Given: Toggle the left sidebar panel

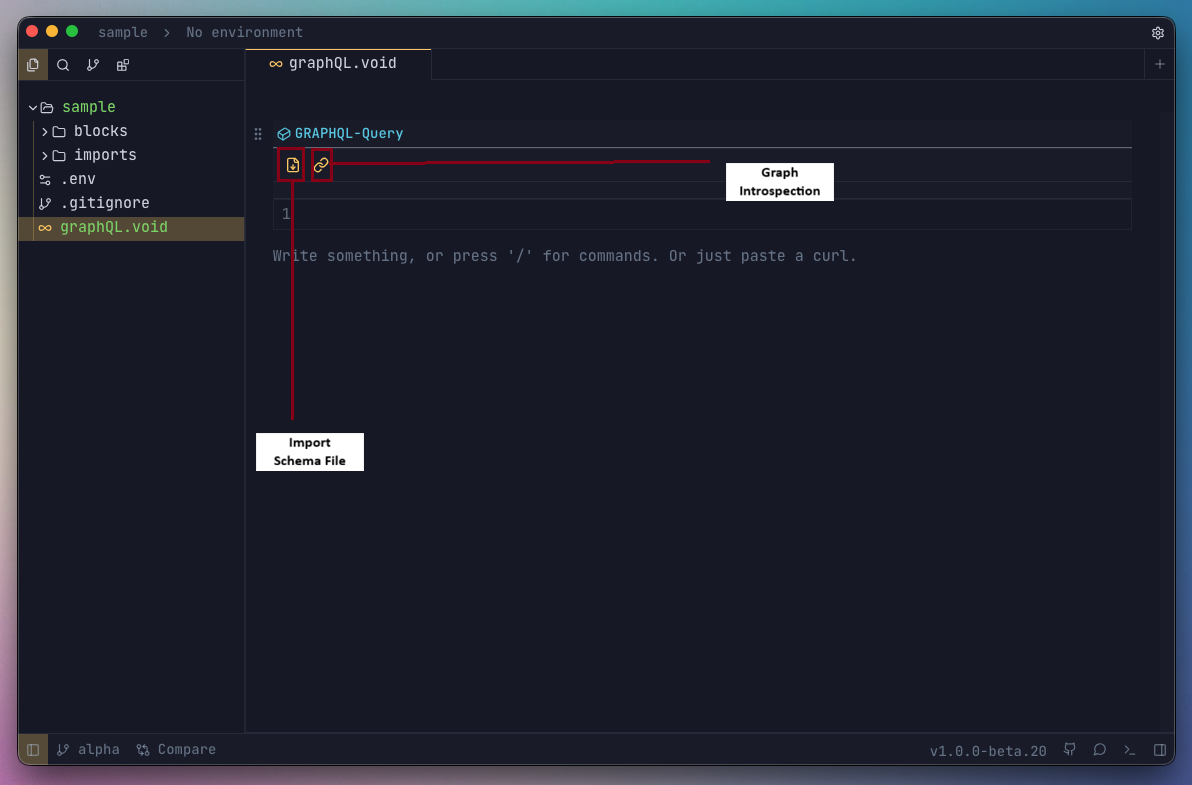Looking at the screenshot, I should [33, 750].
